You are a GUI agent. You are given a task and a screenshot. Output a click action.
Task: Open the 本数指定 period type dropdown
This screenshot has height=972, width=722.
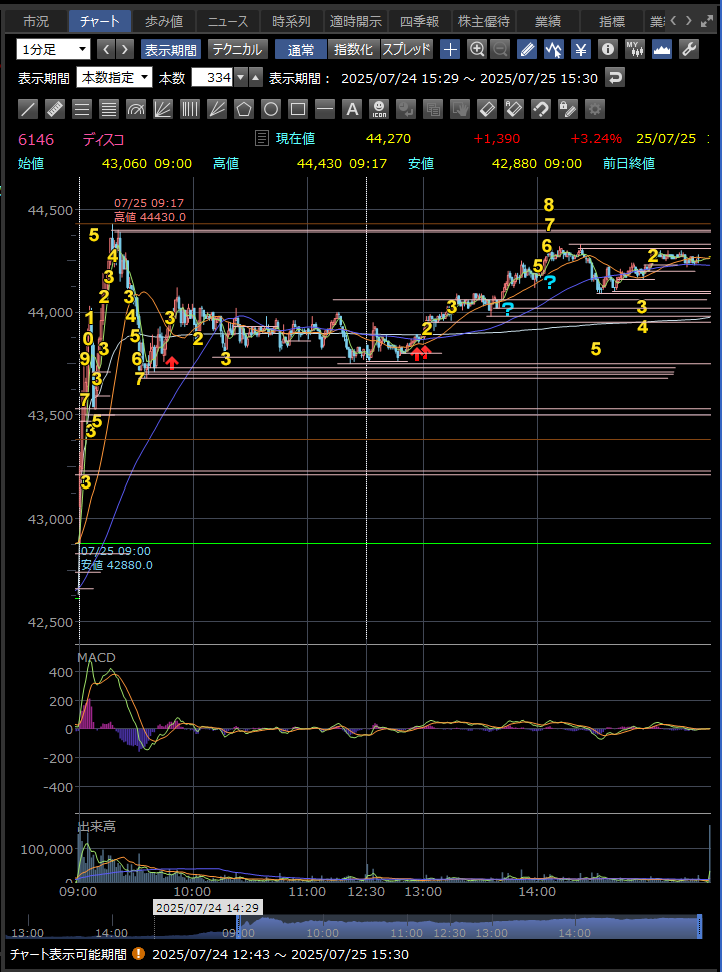tap(114, 77)
